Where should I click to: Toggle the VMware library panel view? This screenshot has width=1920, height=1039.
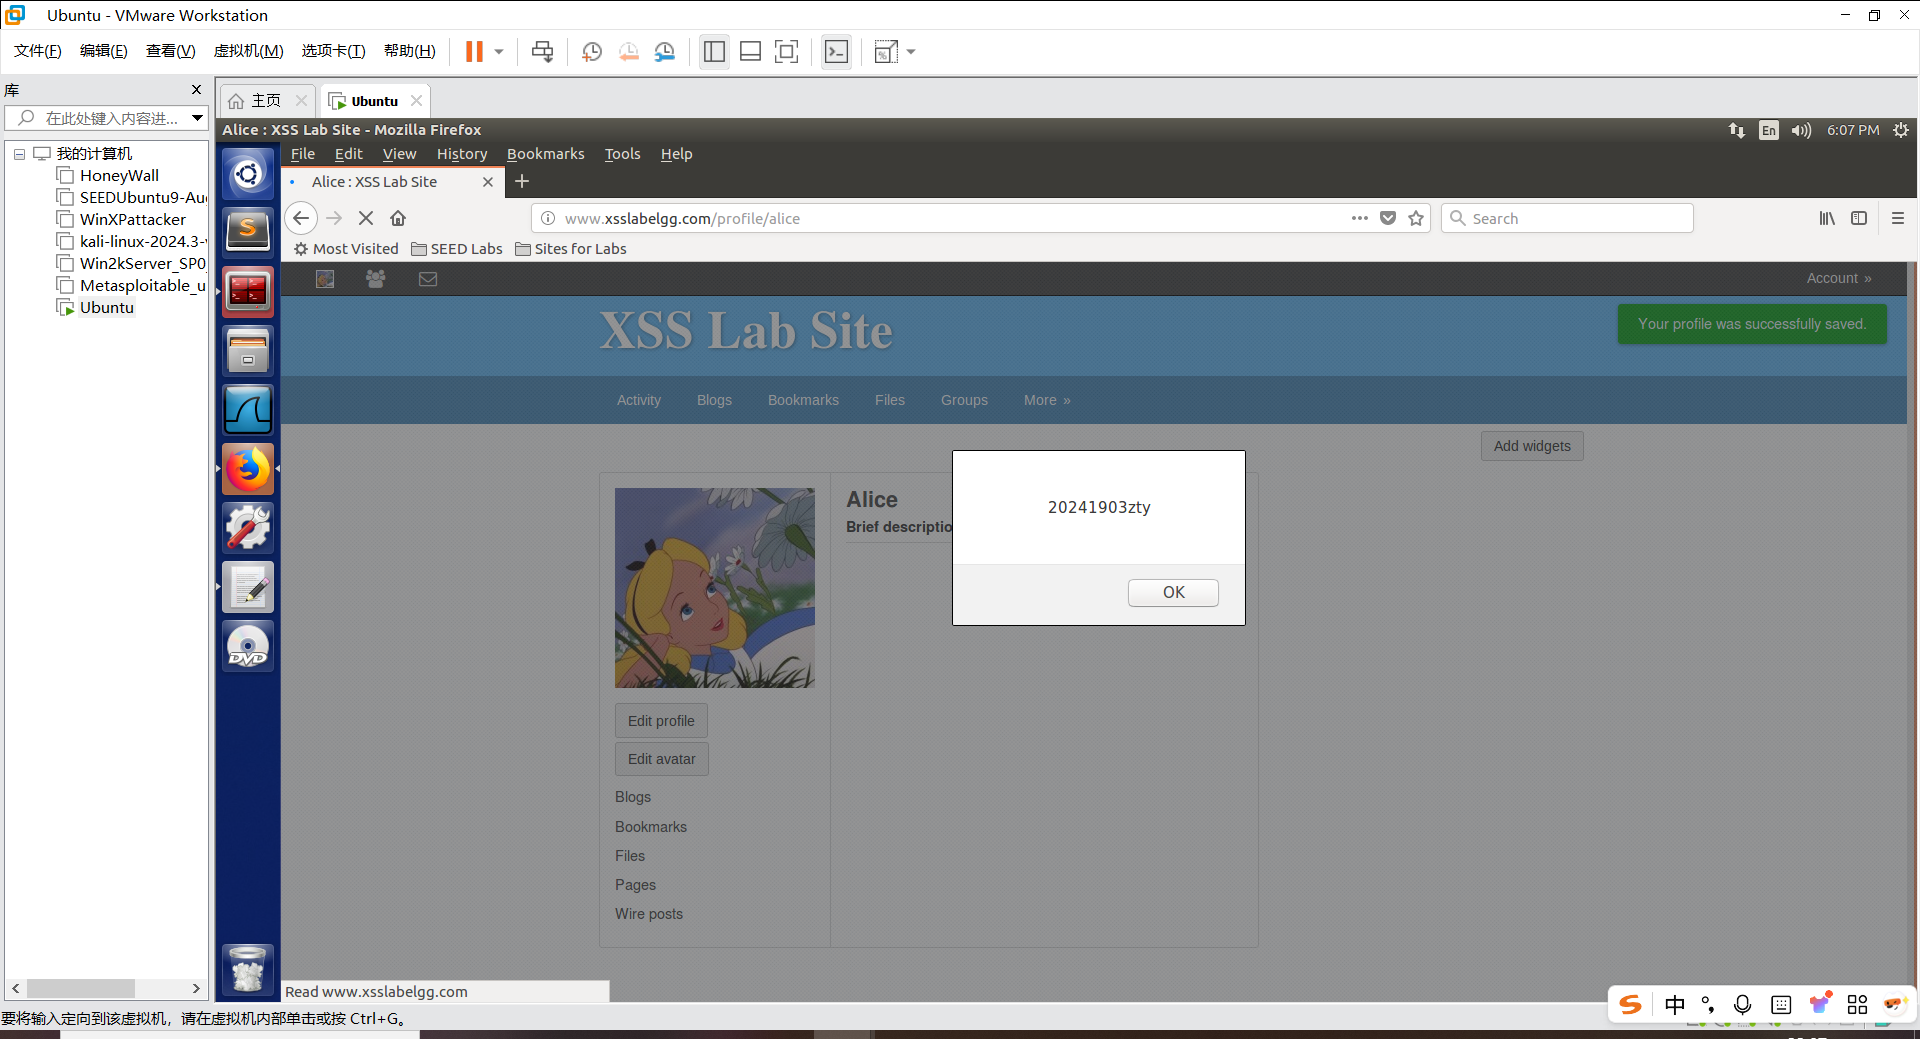[714, 52]
